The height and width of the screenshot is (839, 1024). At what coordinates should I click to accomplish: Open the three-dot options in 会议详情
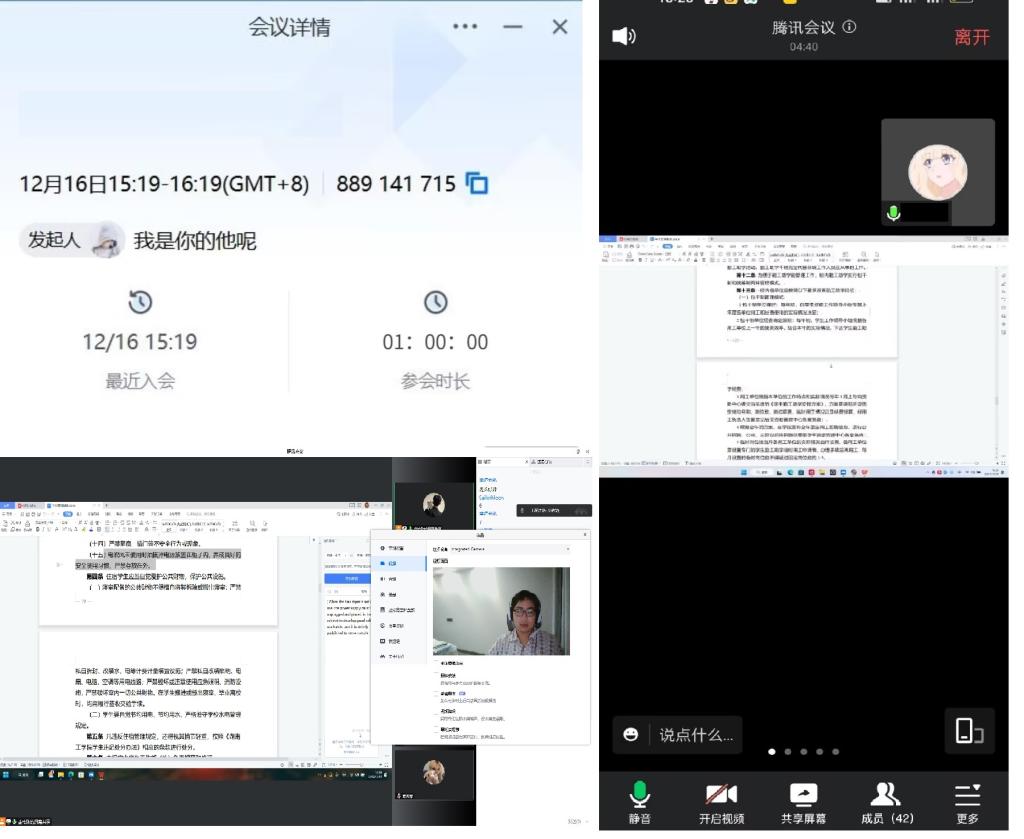[465, 27]
